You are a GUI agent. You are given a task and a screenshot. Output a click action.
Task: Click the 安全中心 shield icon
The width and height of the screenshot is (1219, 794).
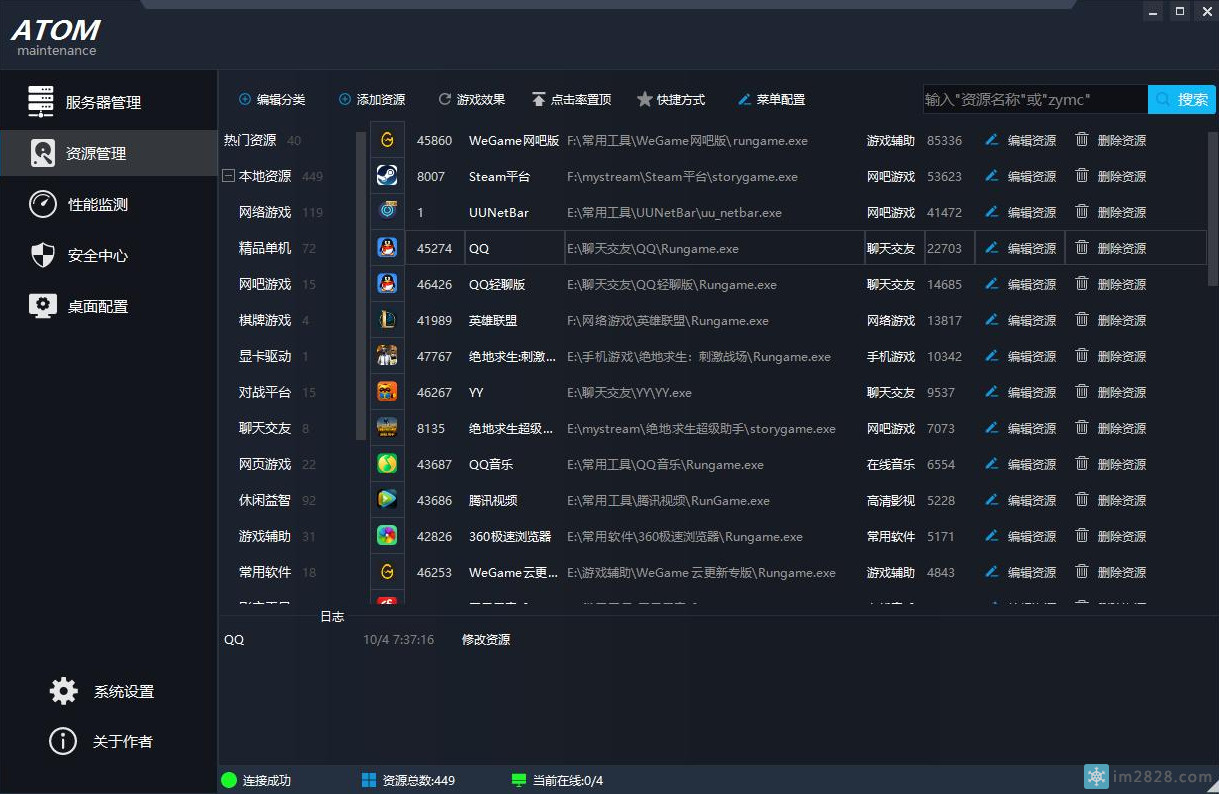point(42,255)
